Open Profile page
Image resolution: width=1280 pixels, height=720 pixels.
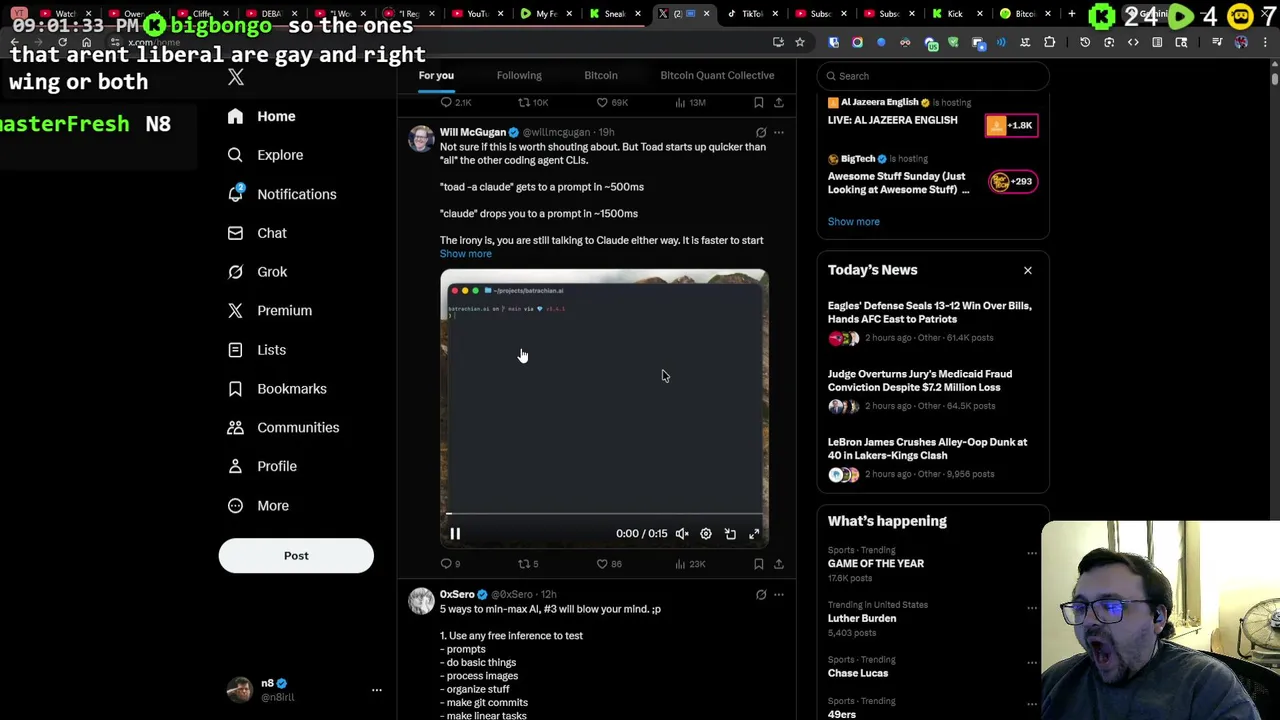tap(263, 466)
